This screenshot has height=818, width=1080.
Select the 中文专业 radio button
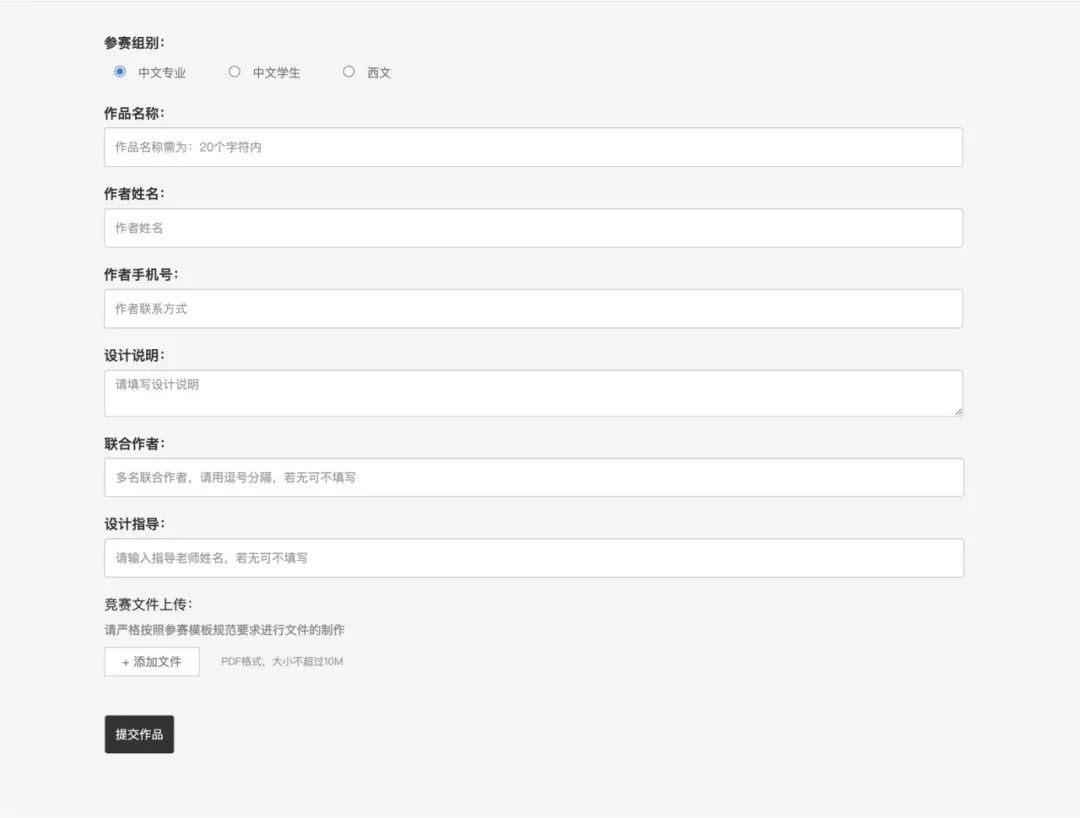(x=120, y=72)
